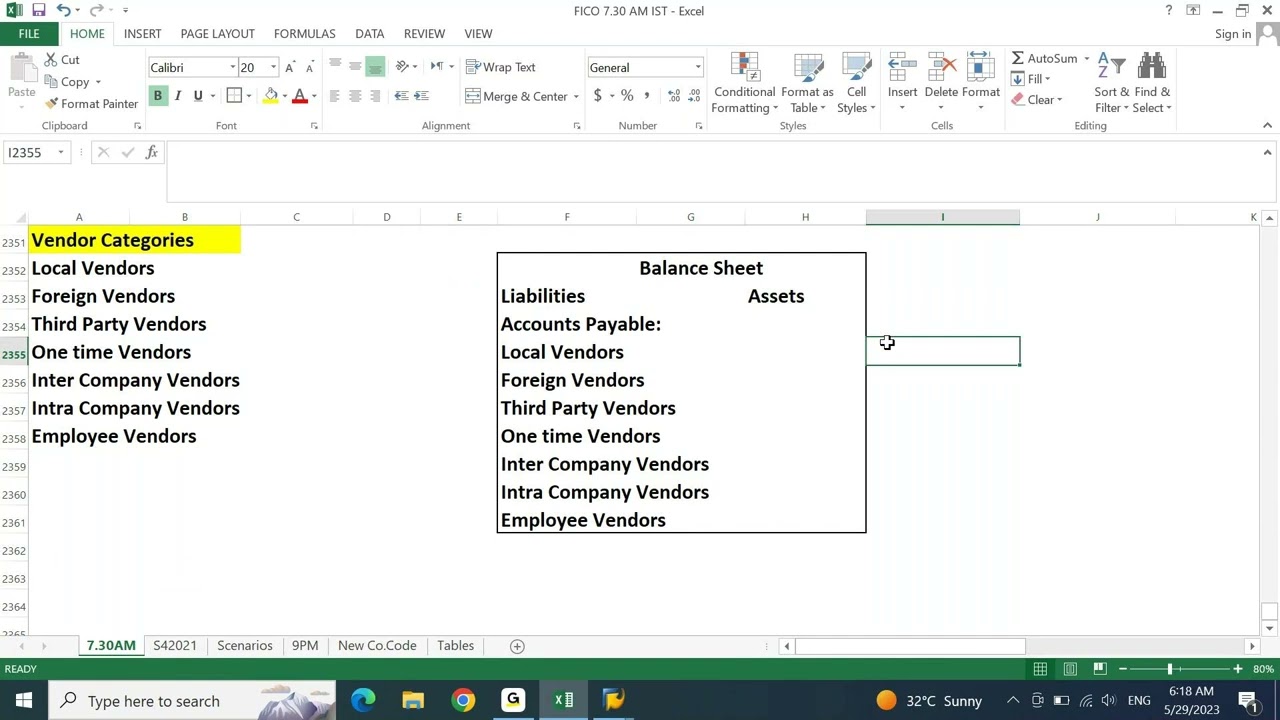Click the Undo arrow icon

click(63, 10)
